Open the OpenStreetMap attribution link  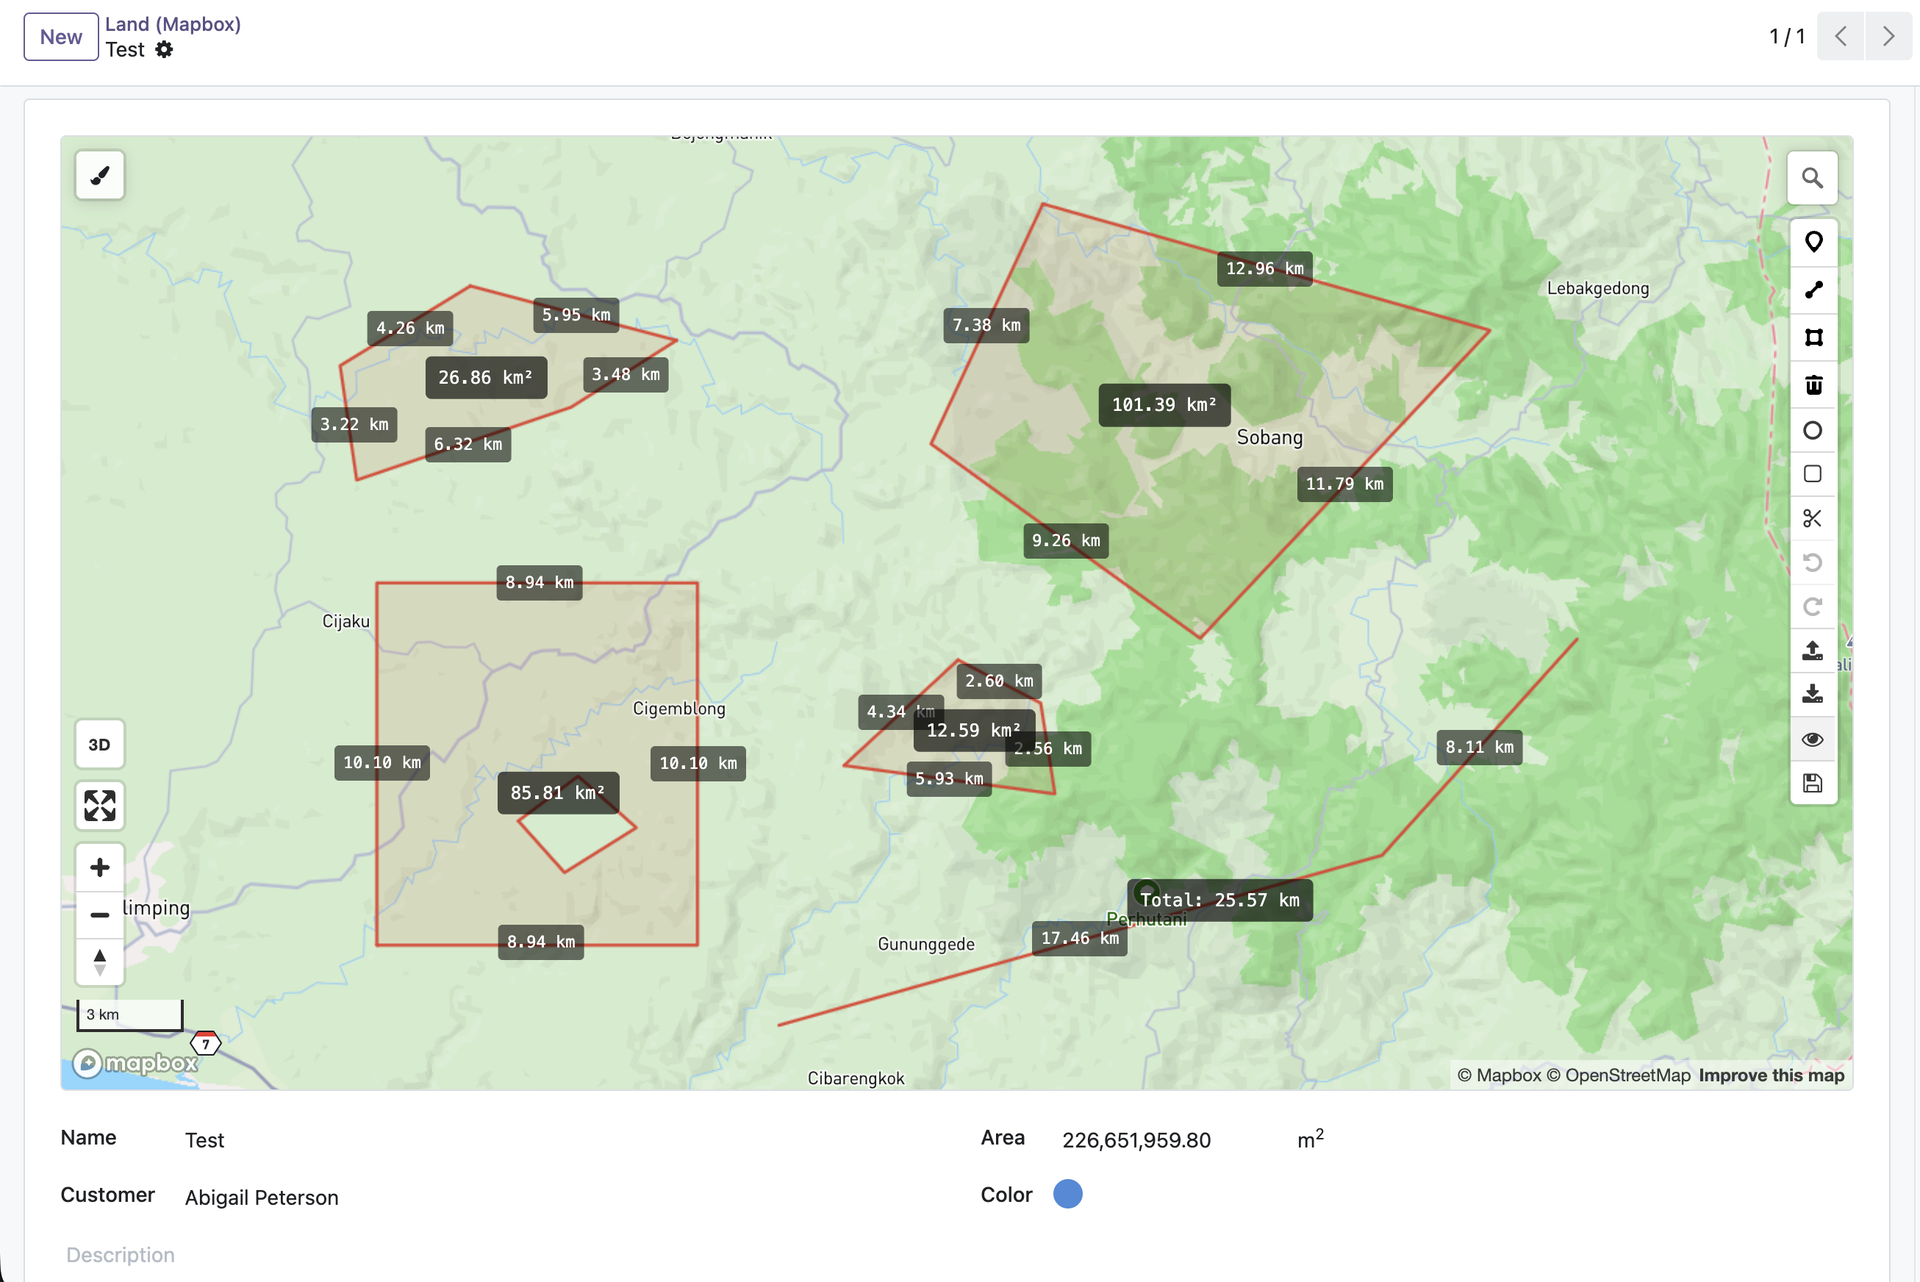click(1618, 1076)
